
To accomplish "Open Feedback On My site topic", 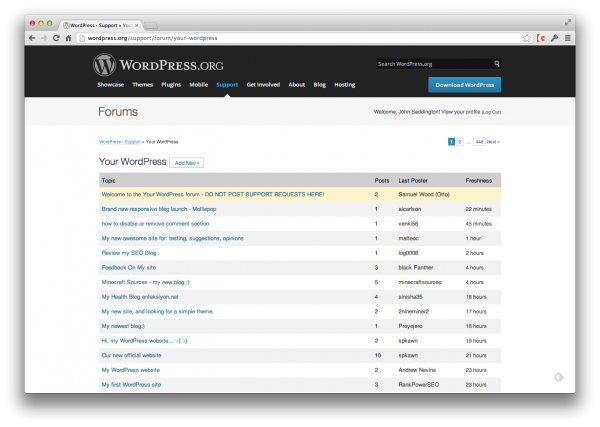I will point(129,267).
